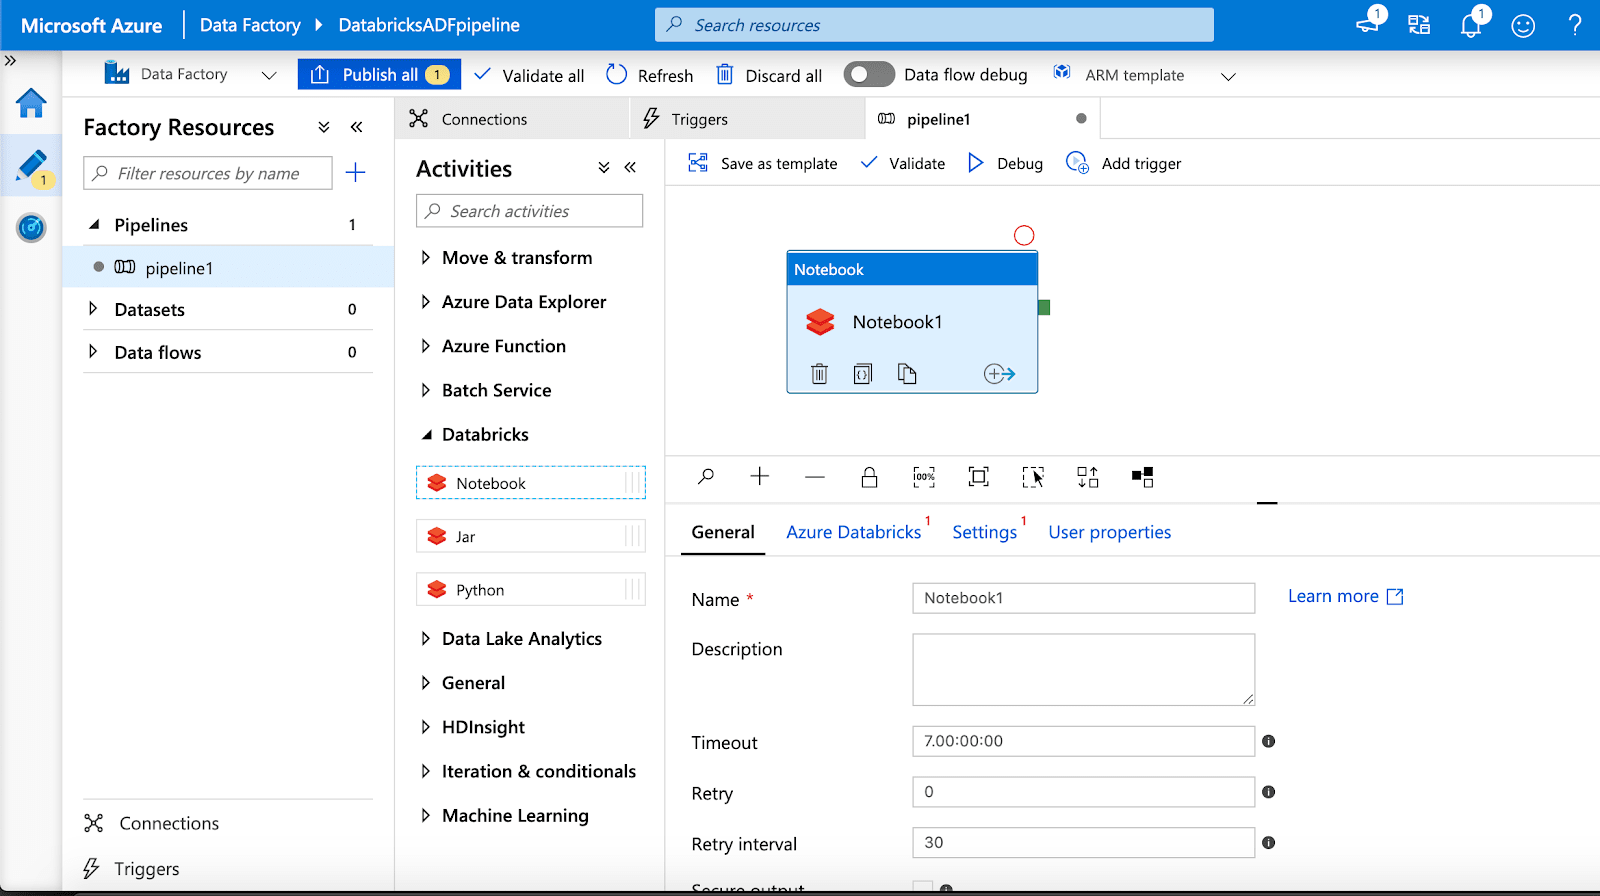The height and width of the screenshot is (896, 1600).
Task: Click the Timeout input field
Action: [x=1083, y=741]
